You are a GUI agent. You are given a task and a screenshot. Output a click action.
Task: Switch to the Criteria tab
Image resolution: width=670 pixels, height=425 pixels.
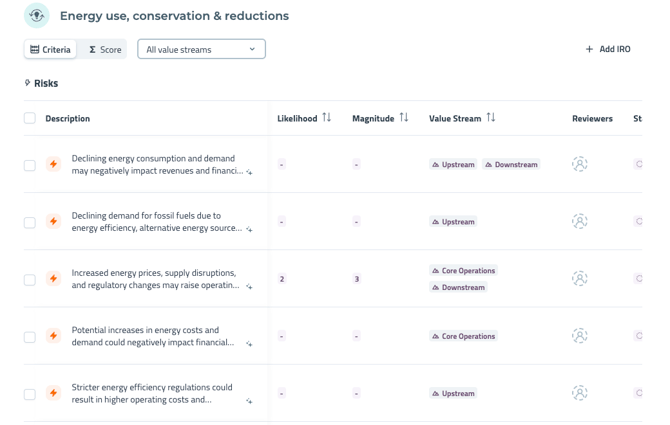(50, 49)
